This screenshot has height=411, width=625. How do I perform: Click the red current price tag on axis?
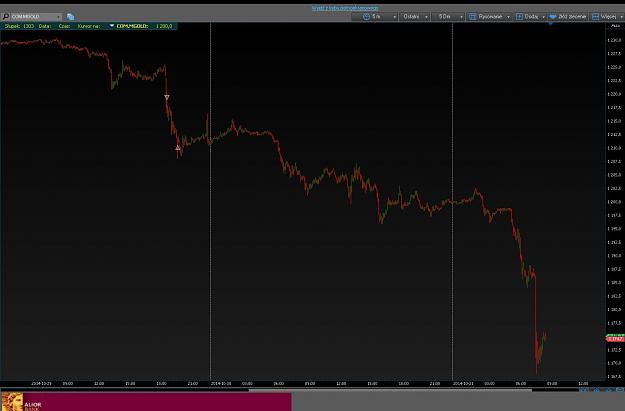pos(615,338)
